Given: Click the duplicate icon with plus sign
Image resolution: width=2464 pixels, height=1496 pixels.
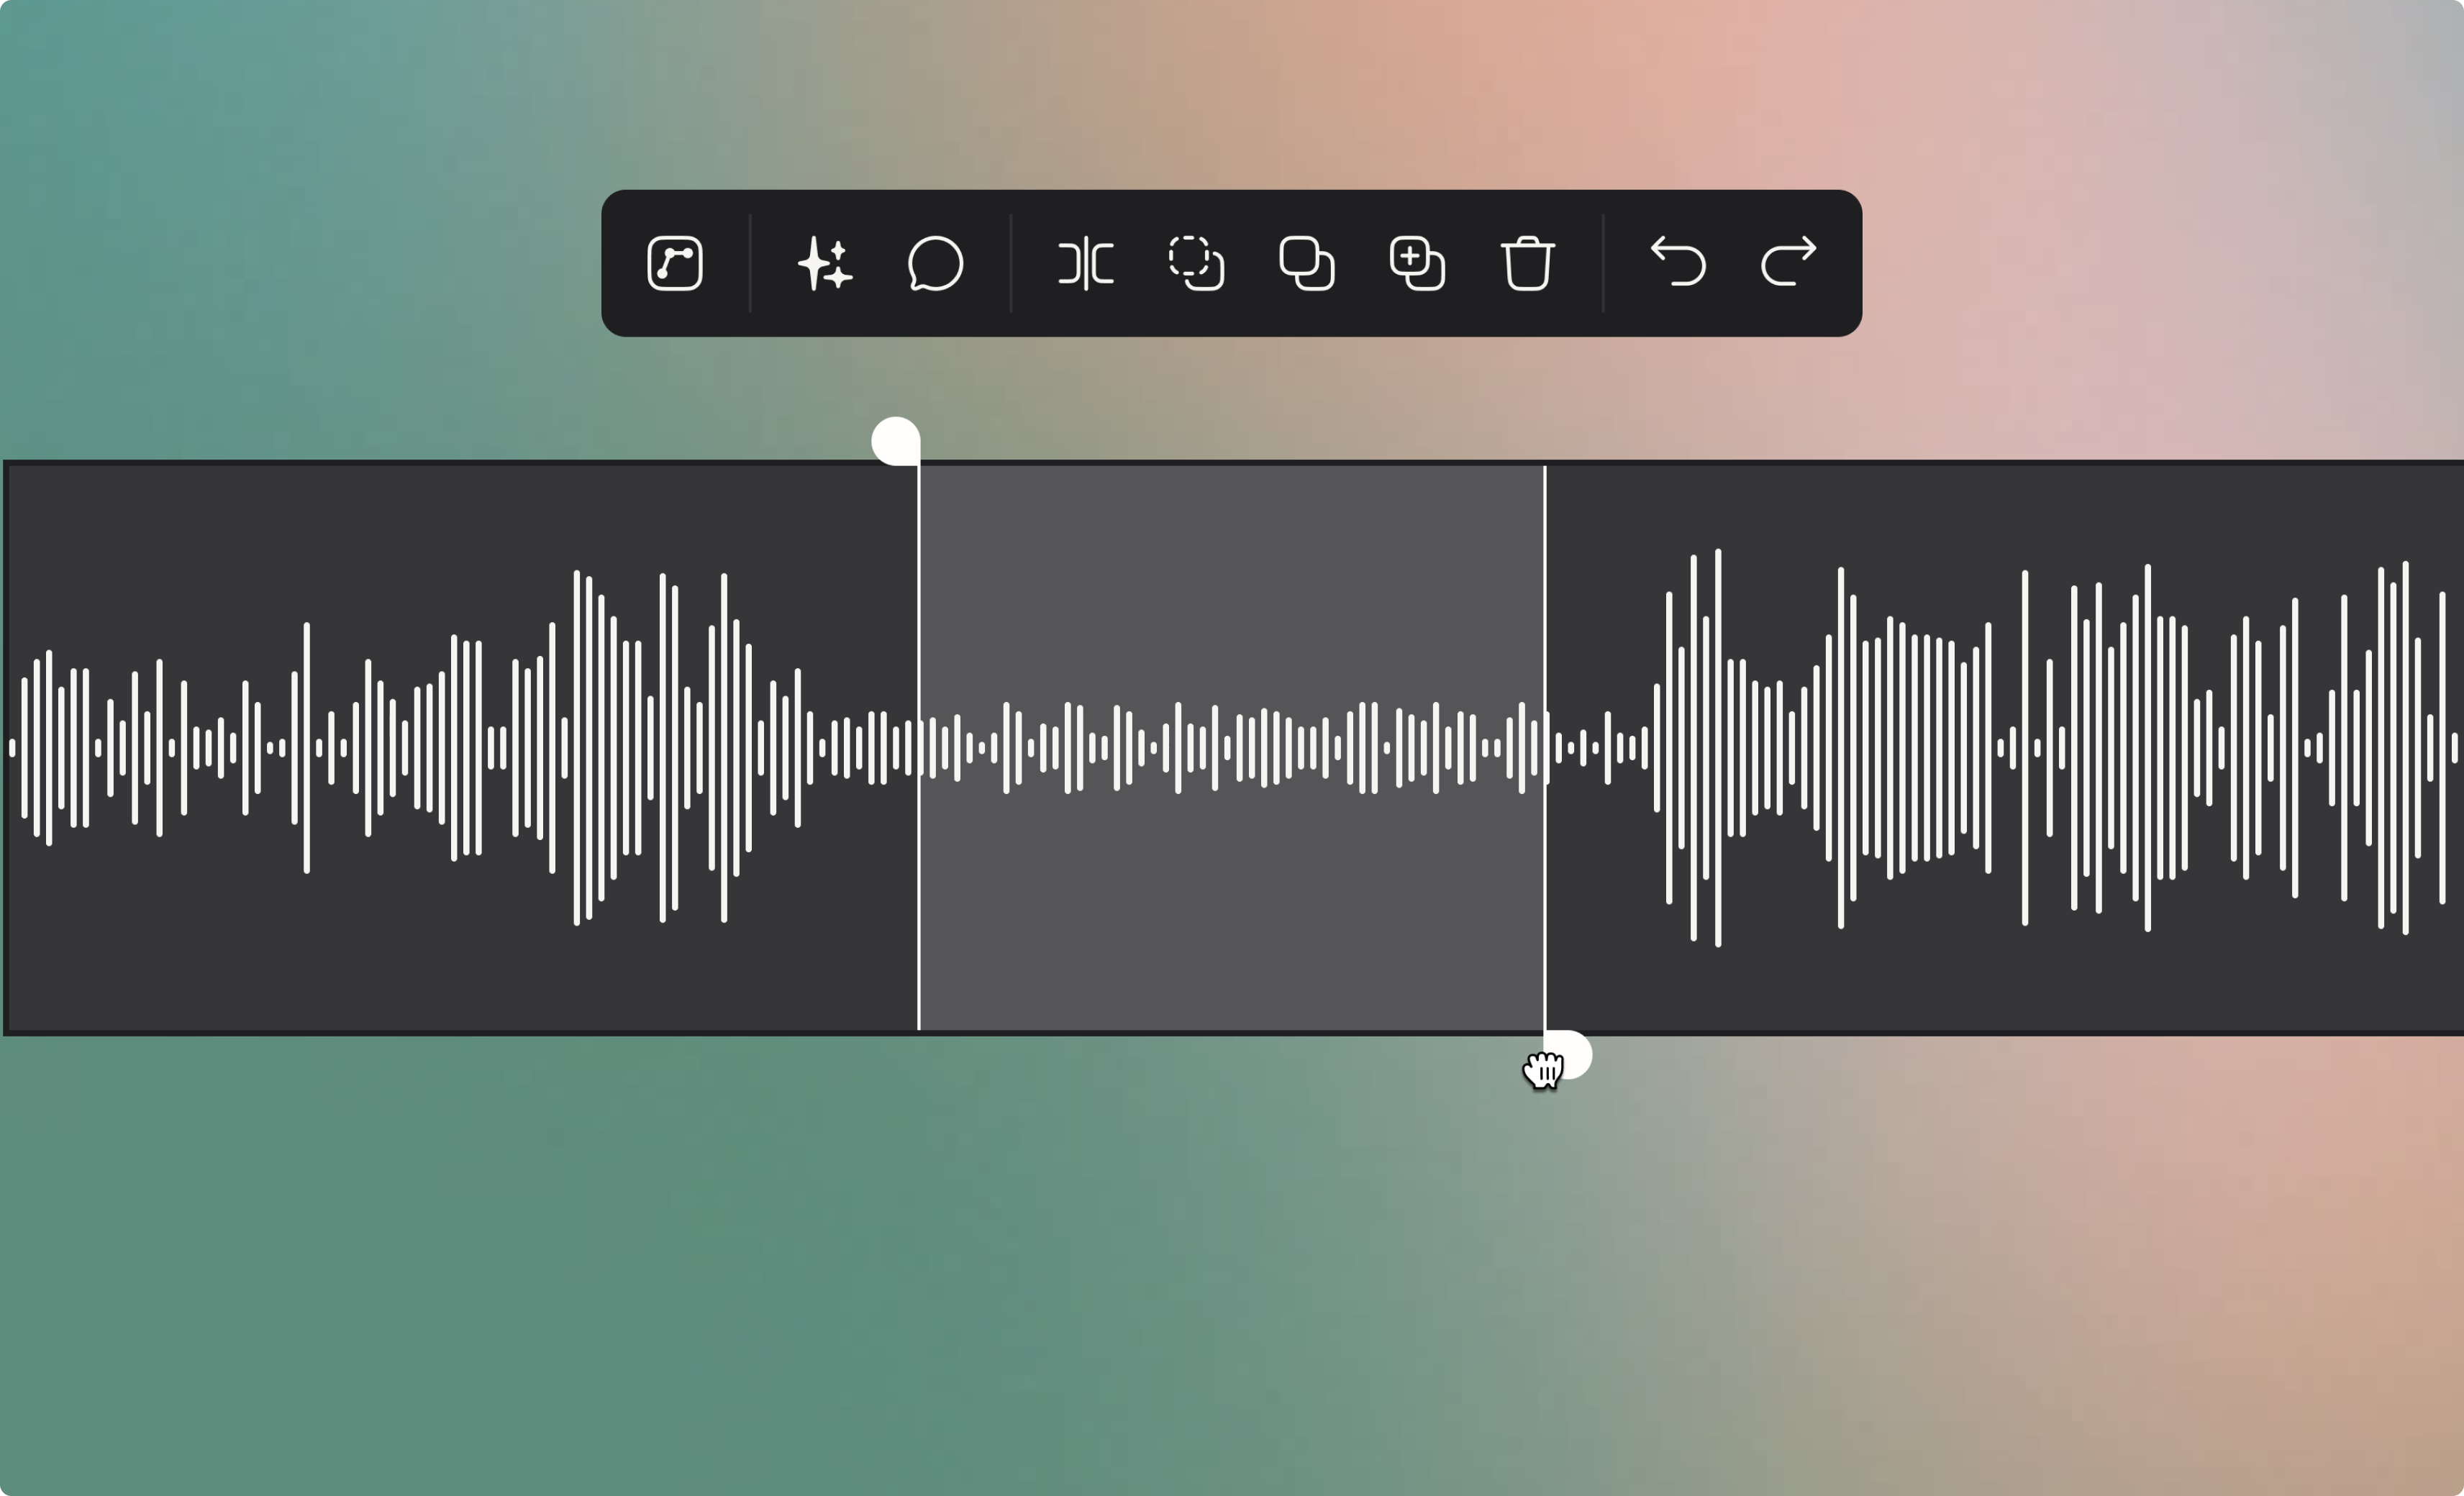Looking at the screenshot, I should pyautogui.click(x=1417, y=263).
